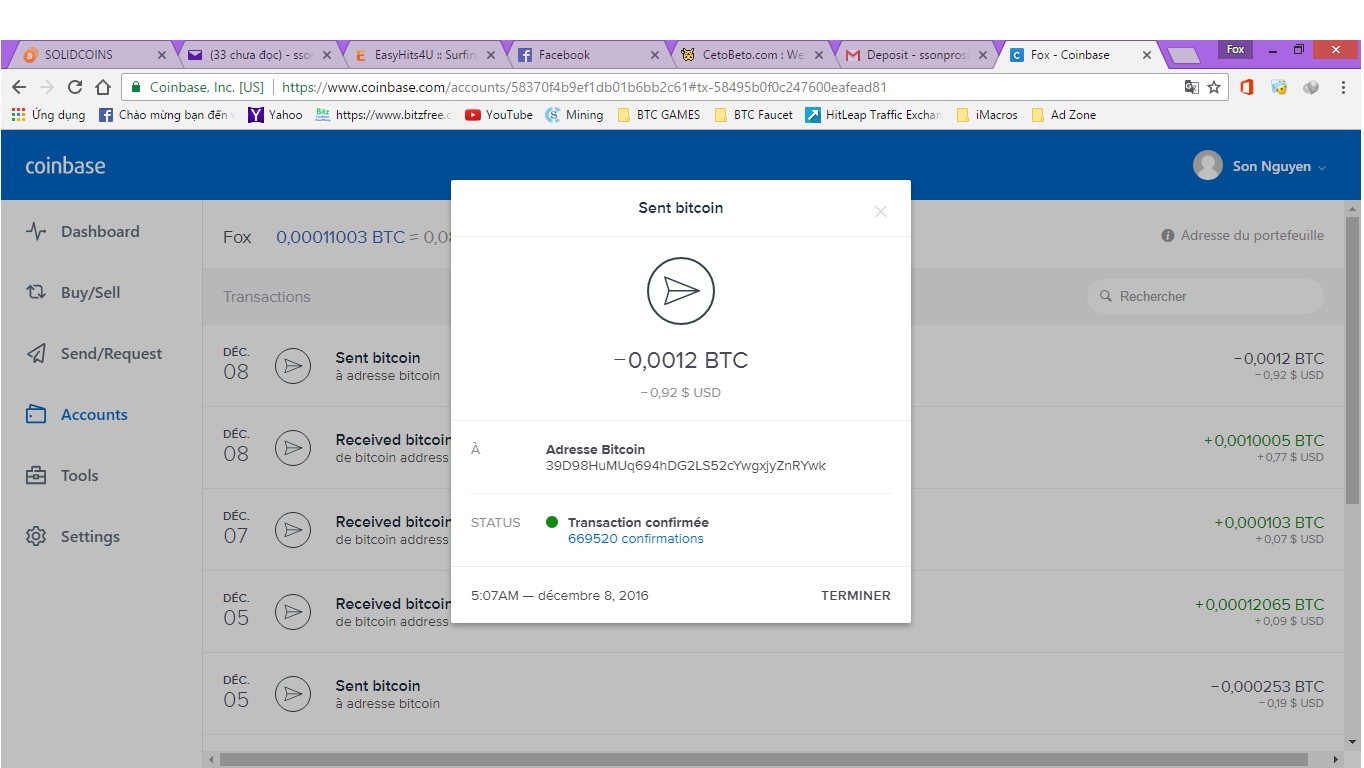Open the translate page icon in address bar
Image resolution: width=1364 pixels, height=768 pixels.
pyautogui.click(x=1192, y=87)
